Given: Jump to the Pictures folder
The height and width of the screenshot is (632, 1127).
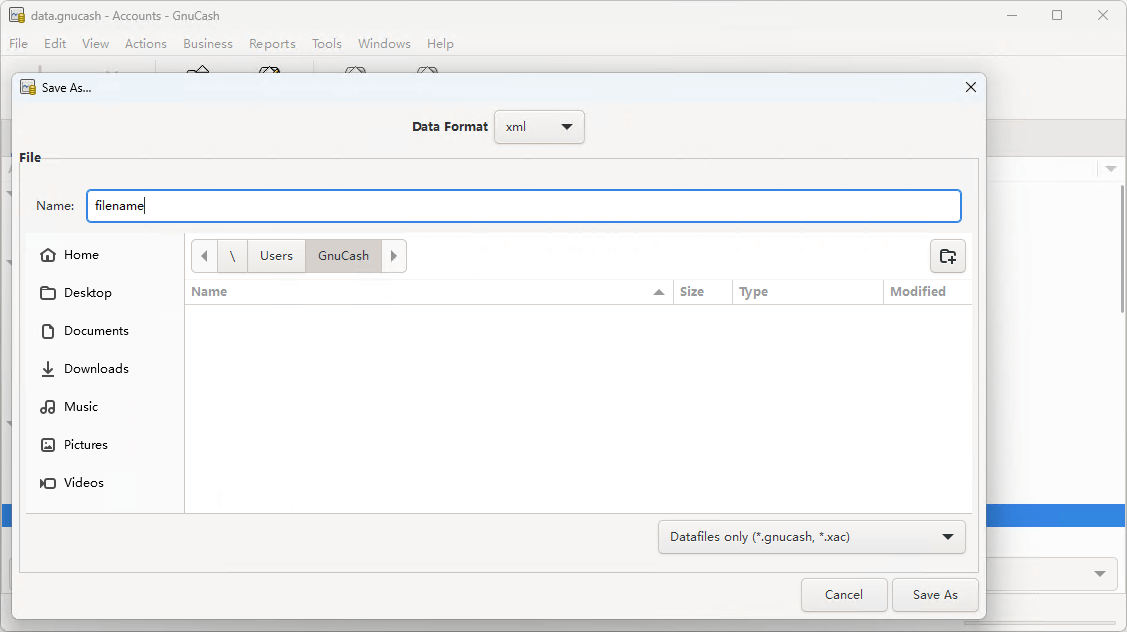Looking at the screenshot, I should click(x=85, y=445).
